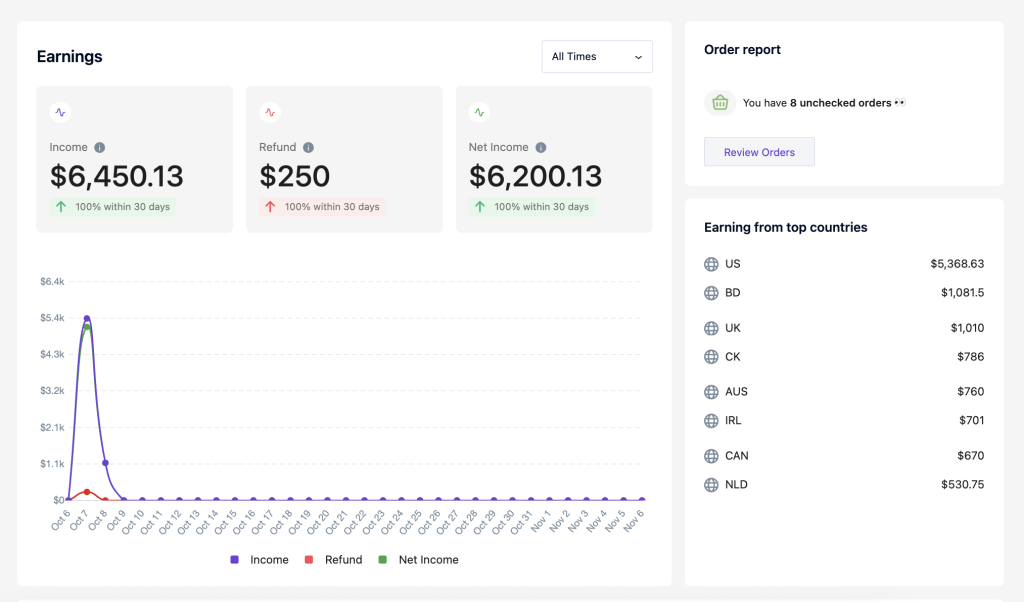Click the Net Income green wave icon
Viewport: 1024px width, 602px height.
pos(479,113)
